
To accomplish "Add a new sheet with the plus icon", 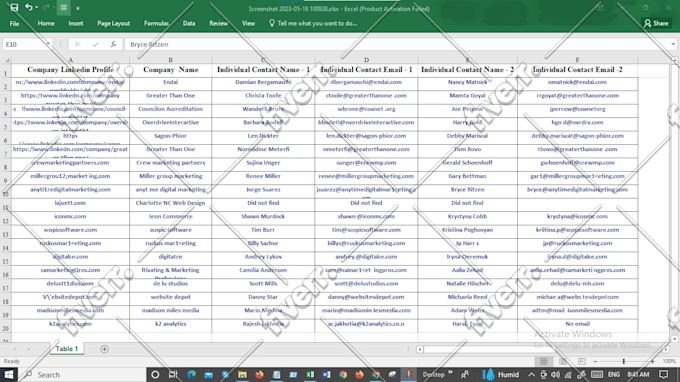I will tap(105, 349).
